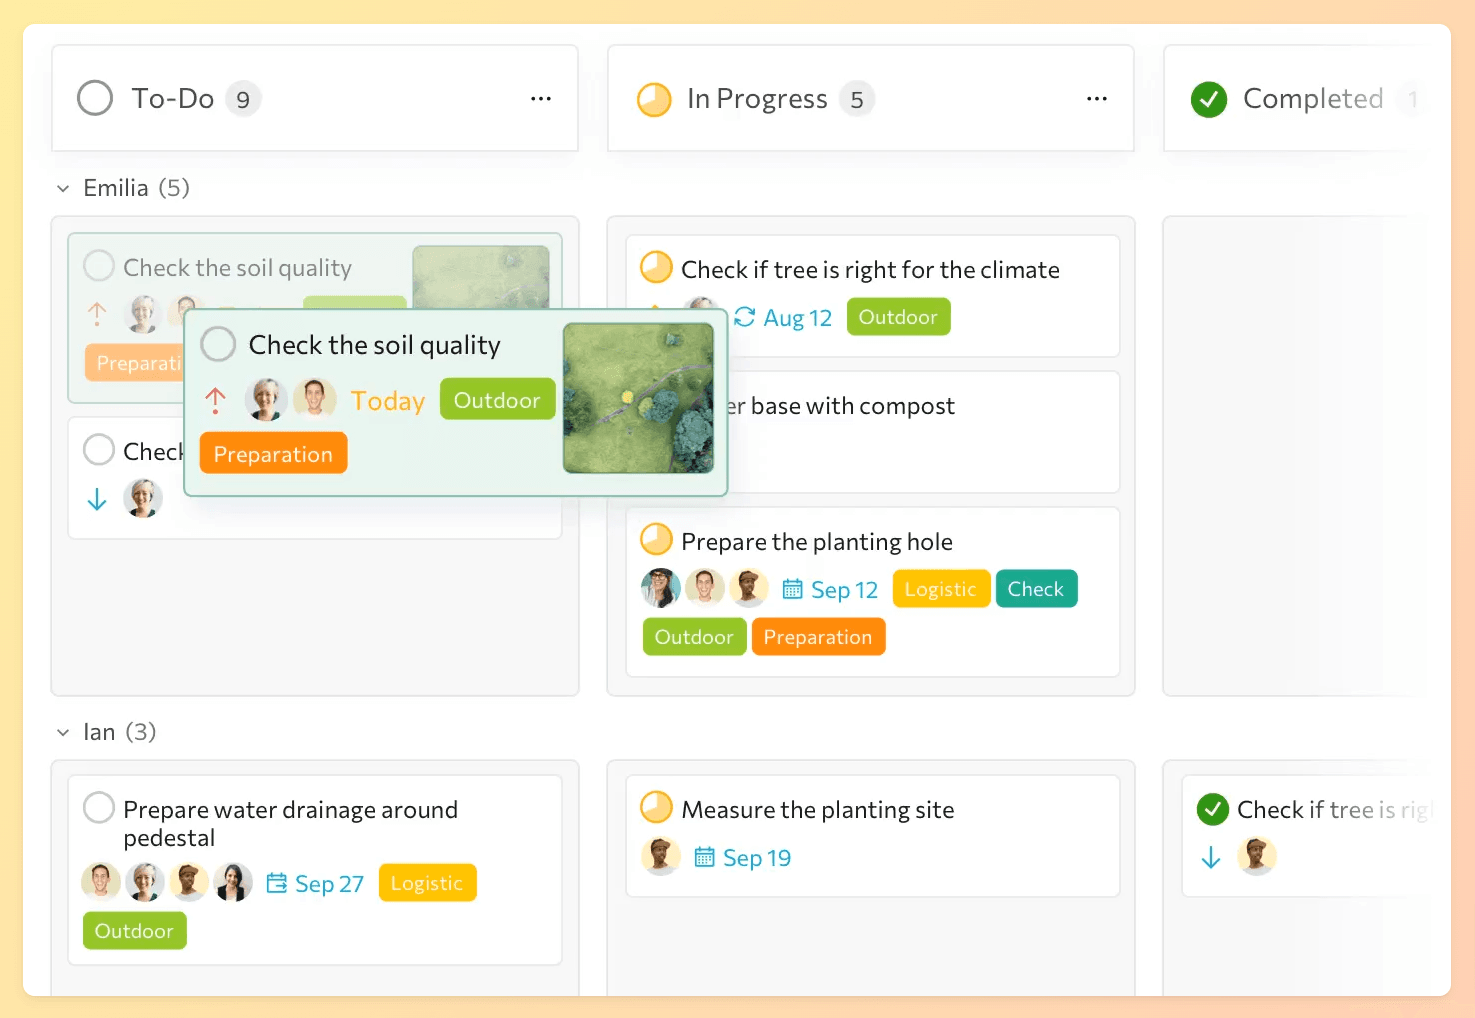Click the teal Check tag
Viewport: 1475px width, 1018px height.
point(1035,589)
